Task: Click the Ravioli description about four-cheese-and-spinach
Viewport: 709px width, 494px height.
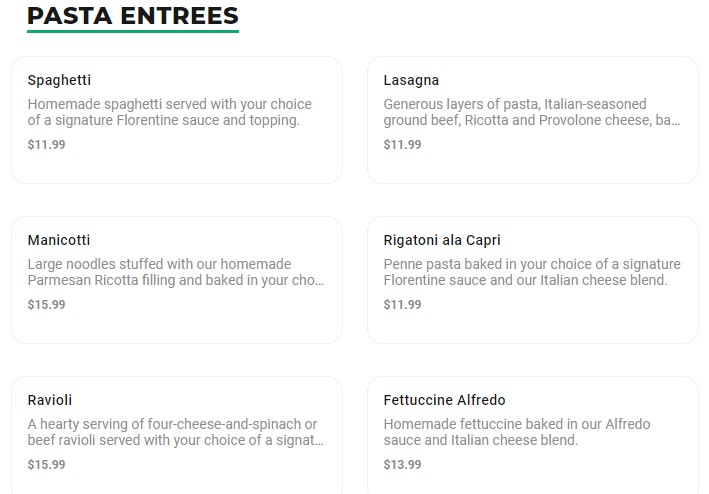Action: [x=175, y=432]
